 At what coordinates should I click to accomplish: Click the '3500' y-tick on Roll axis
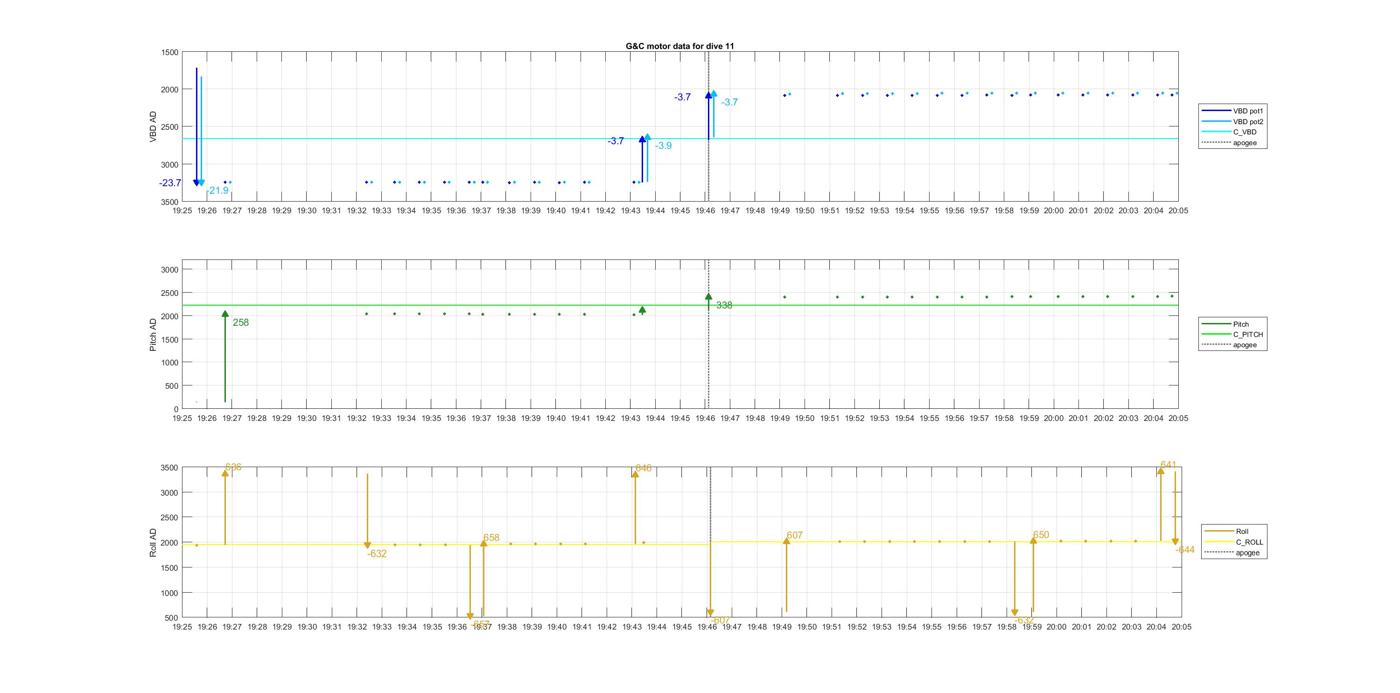(x=169, y=468)
